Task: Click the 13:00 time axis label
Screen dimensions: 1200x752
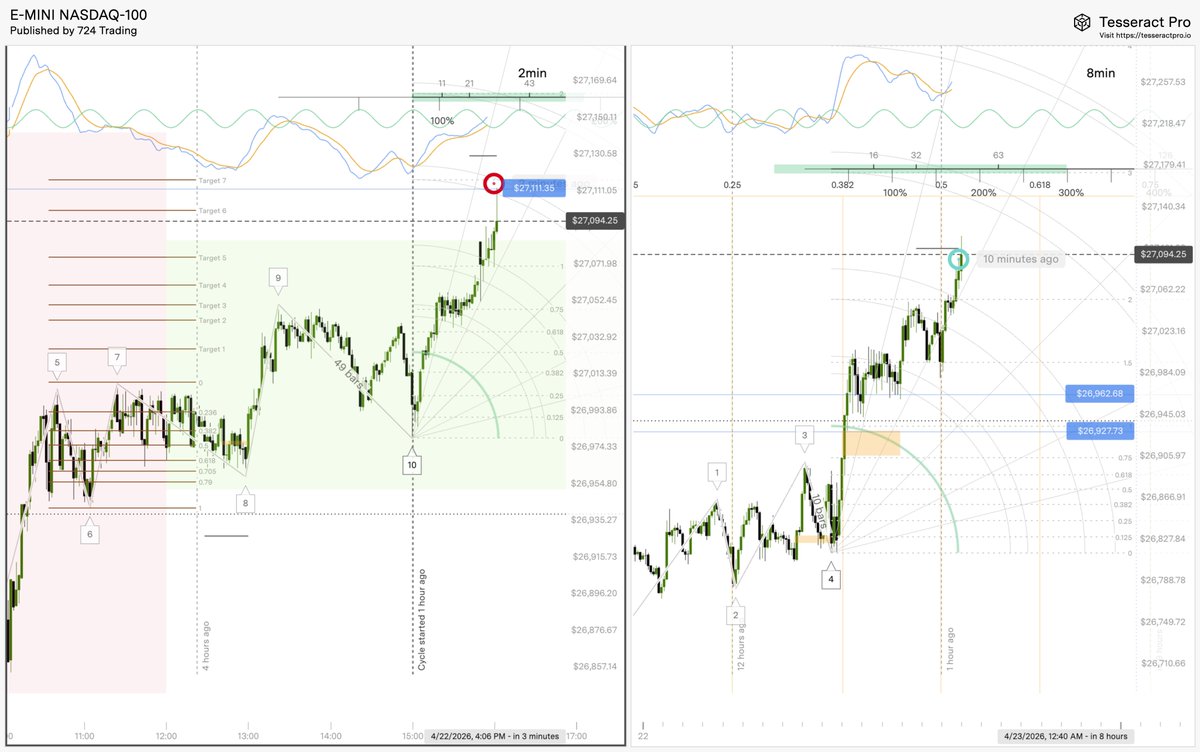Action: click(x=248, y=735)
